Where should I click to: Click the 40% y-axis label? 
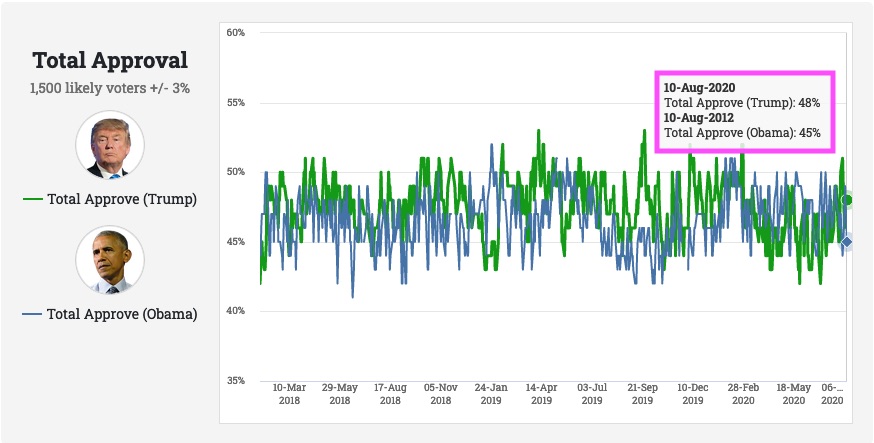[236, 311]
